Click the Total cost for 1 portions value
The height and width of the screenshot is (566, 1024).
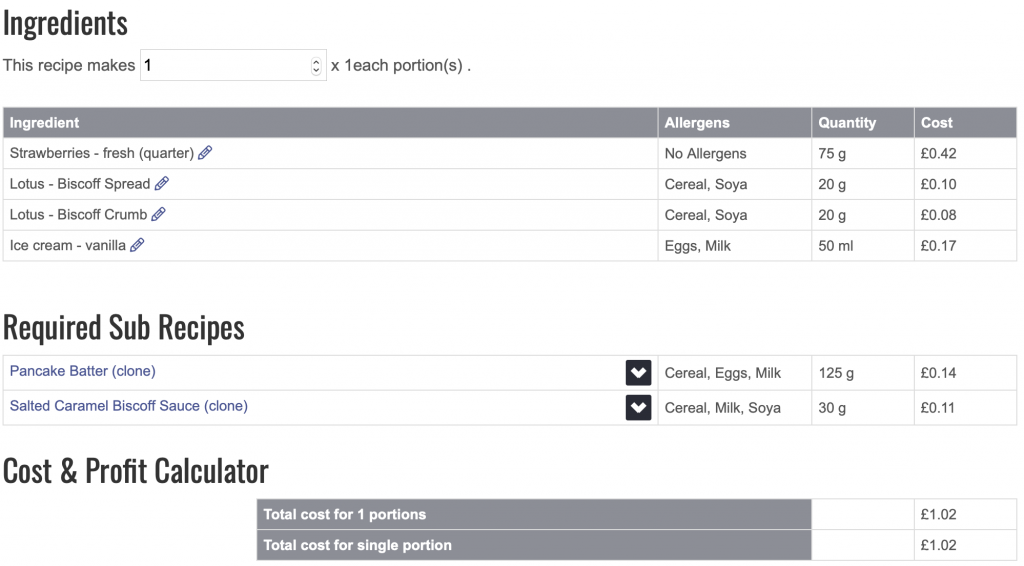click(x=938, y=514)
